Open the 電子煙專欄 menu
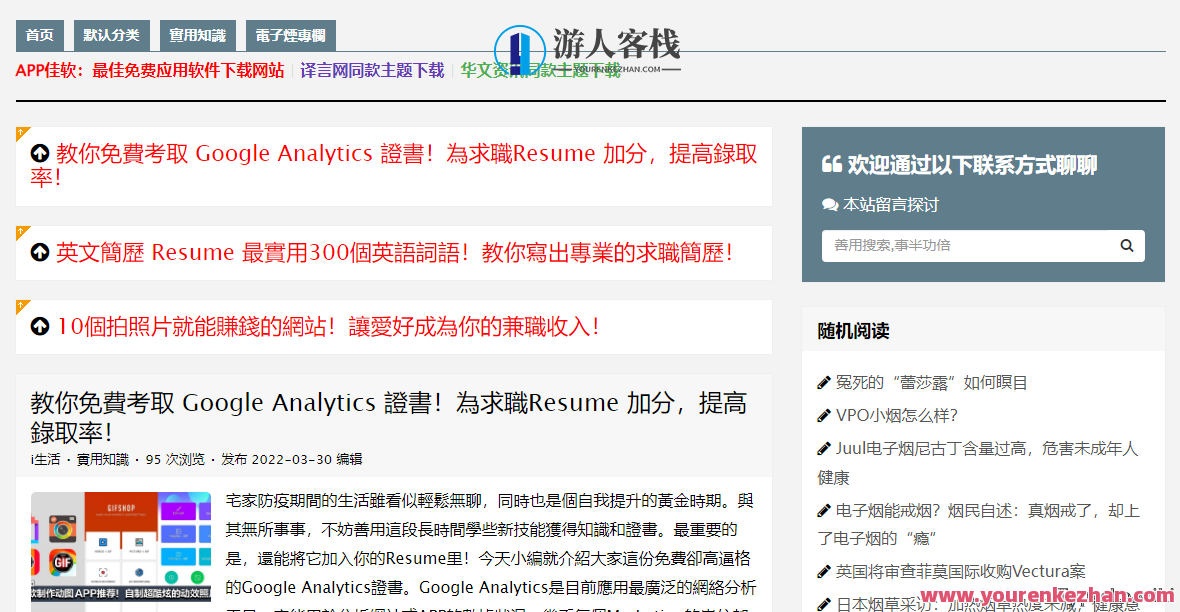1180x612 pixels. [x=290, y=34]
